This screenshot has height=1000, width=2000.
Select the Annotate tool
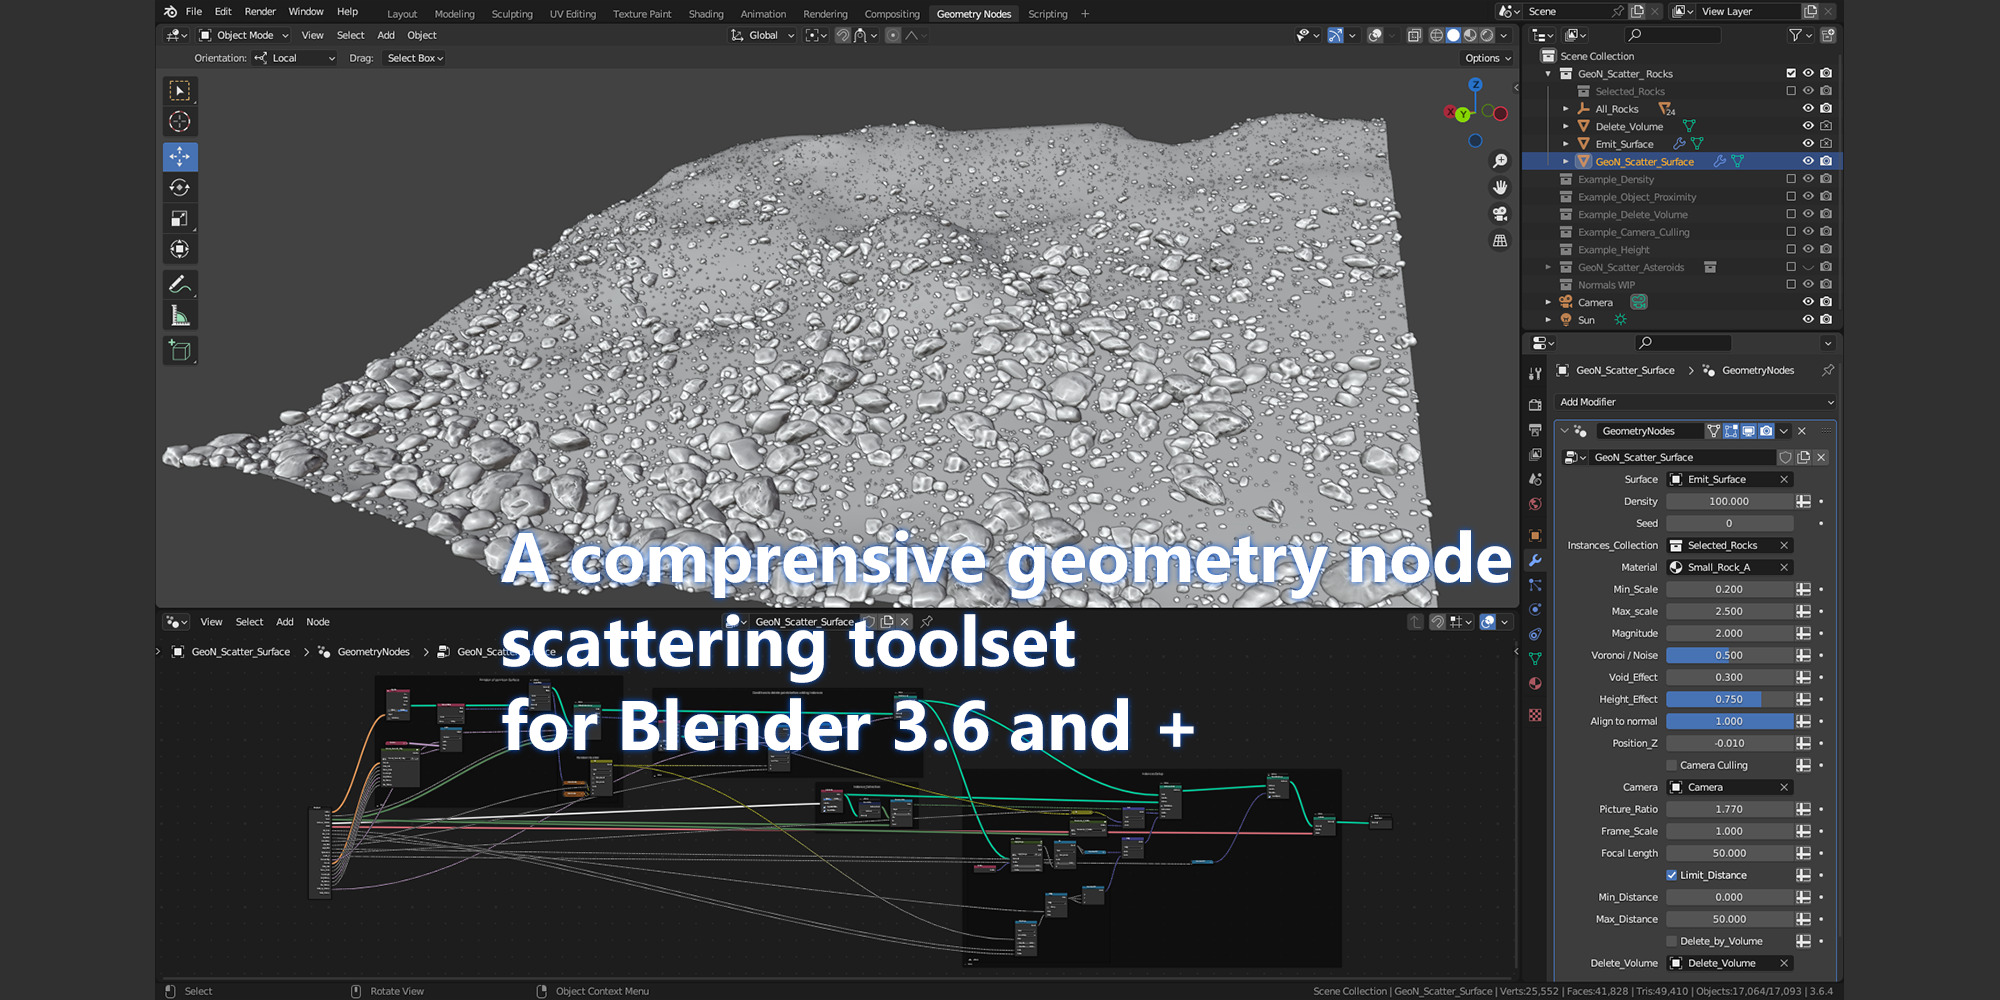[180, 285]
